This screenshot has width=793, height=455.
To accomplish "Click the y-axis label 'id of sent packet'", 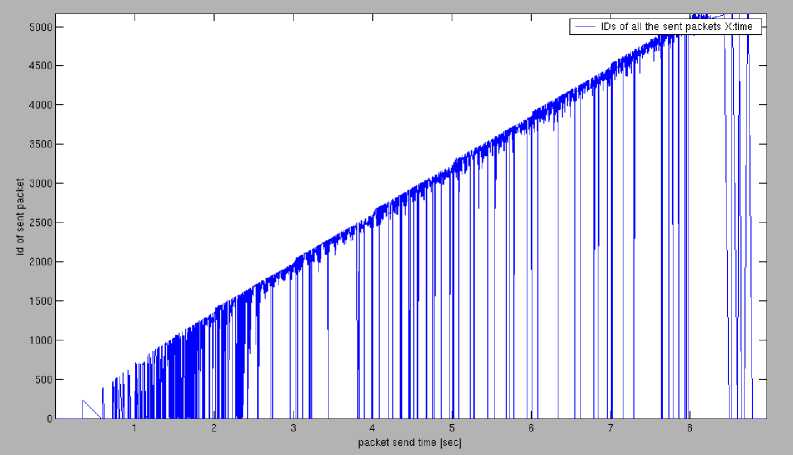I will pos(20,216).
